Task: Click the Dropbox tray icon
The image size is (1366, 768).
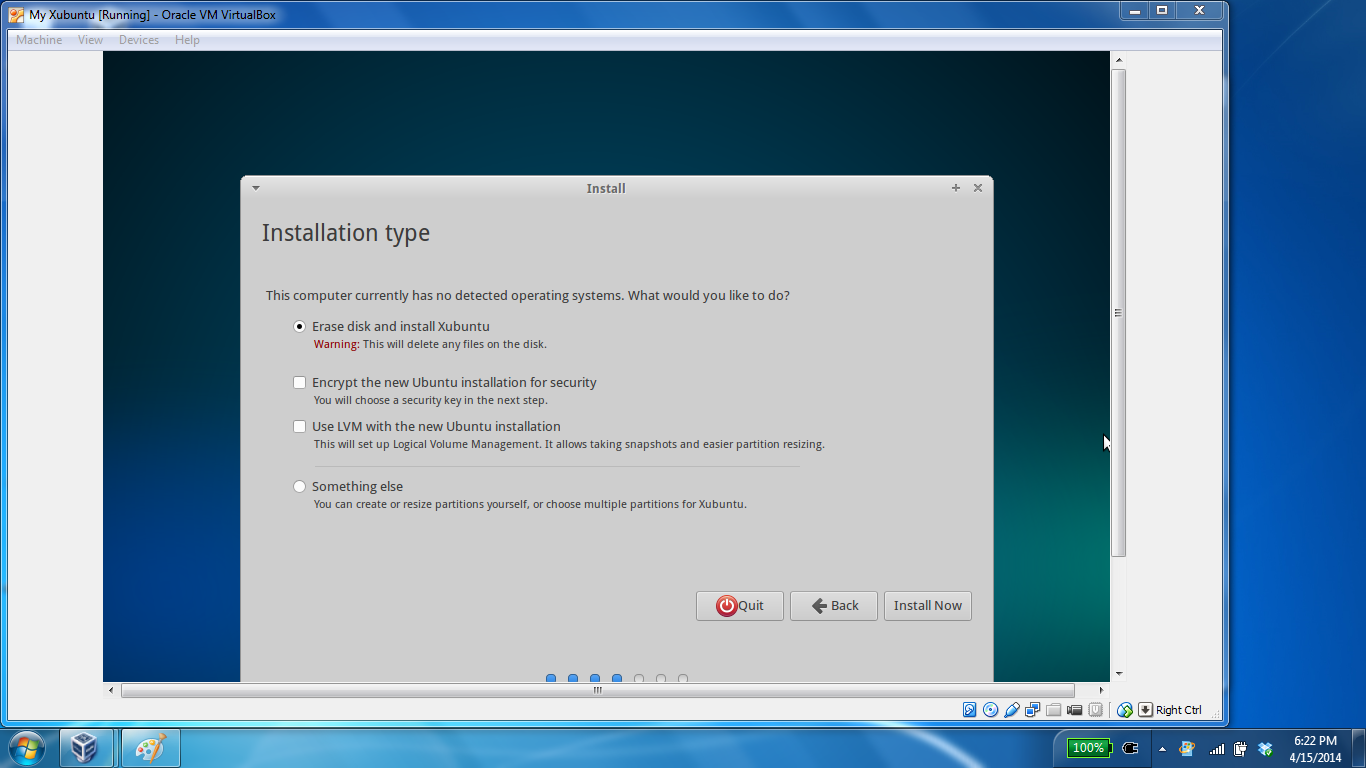Action: [x=1265, y=748]
